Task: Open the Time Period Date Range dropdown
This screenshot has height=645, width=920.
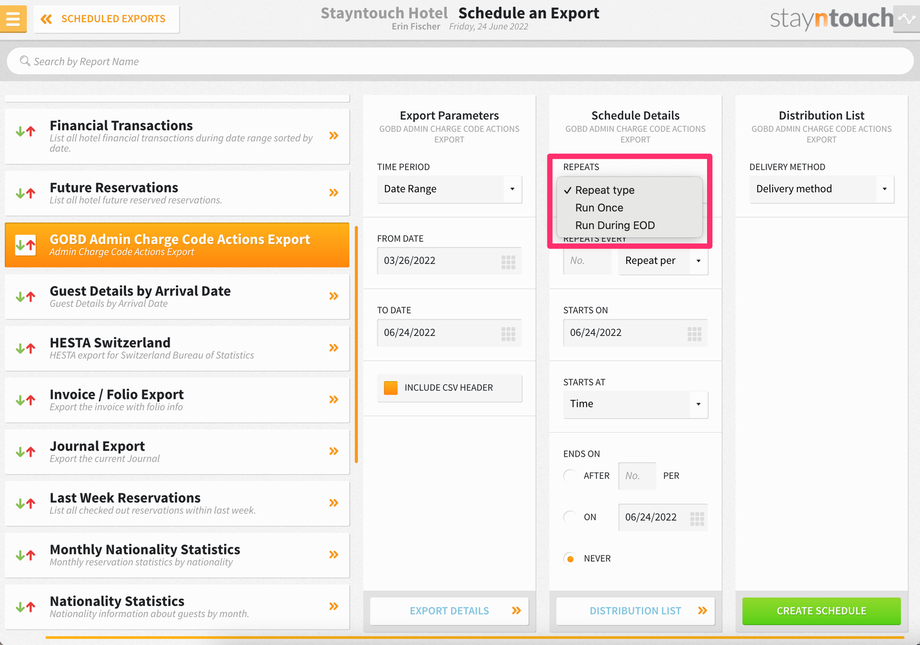Action: 449,189
